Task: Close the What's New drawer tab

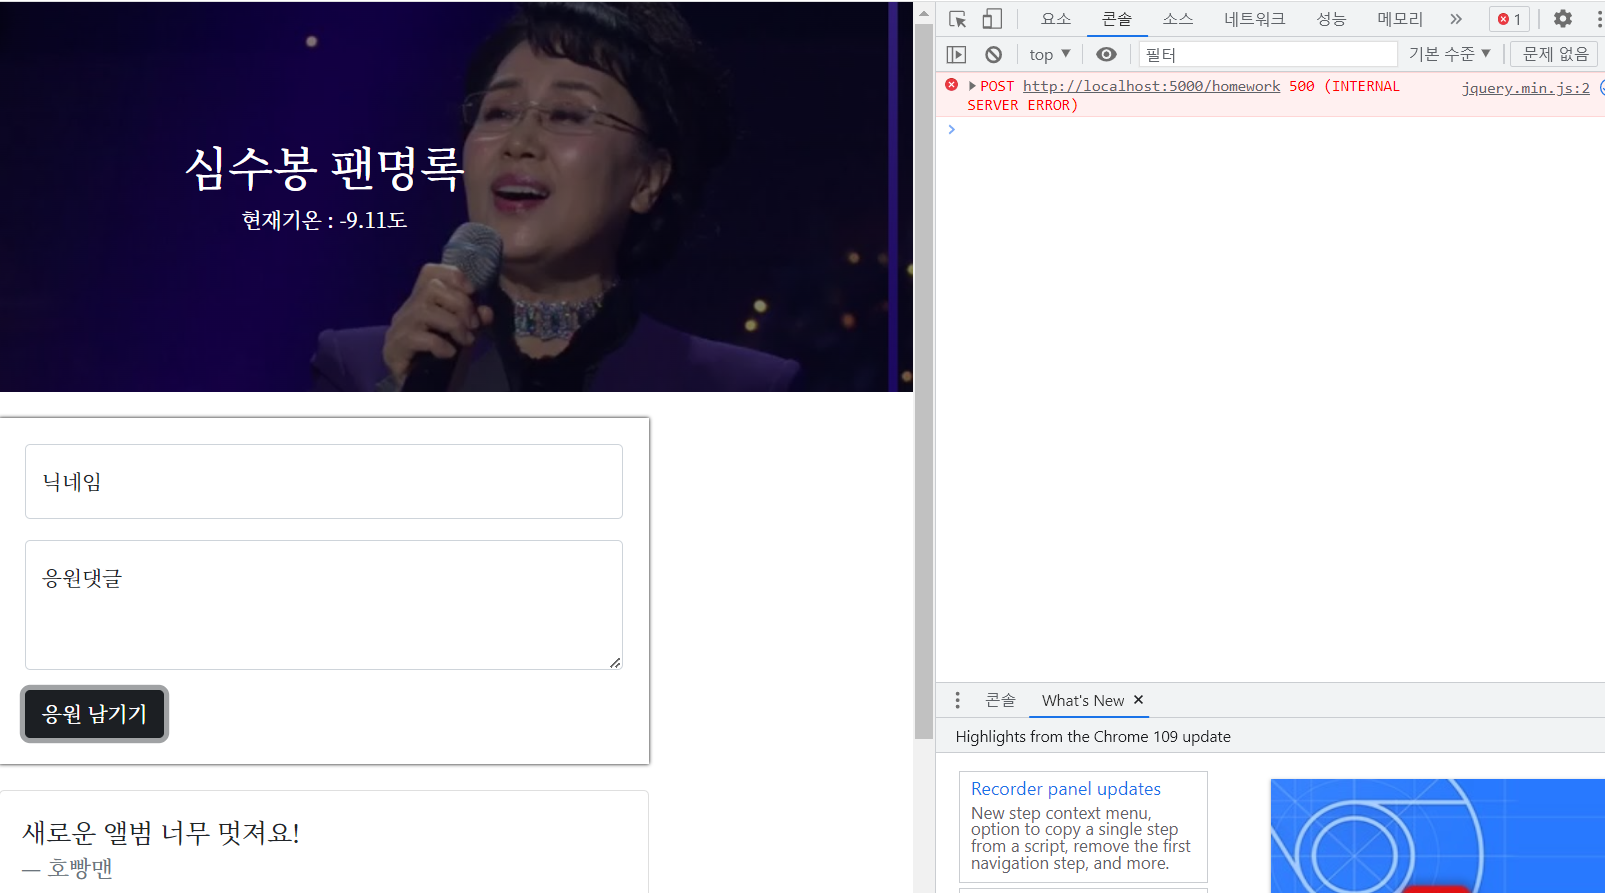Action: click(1138, 700)
